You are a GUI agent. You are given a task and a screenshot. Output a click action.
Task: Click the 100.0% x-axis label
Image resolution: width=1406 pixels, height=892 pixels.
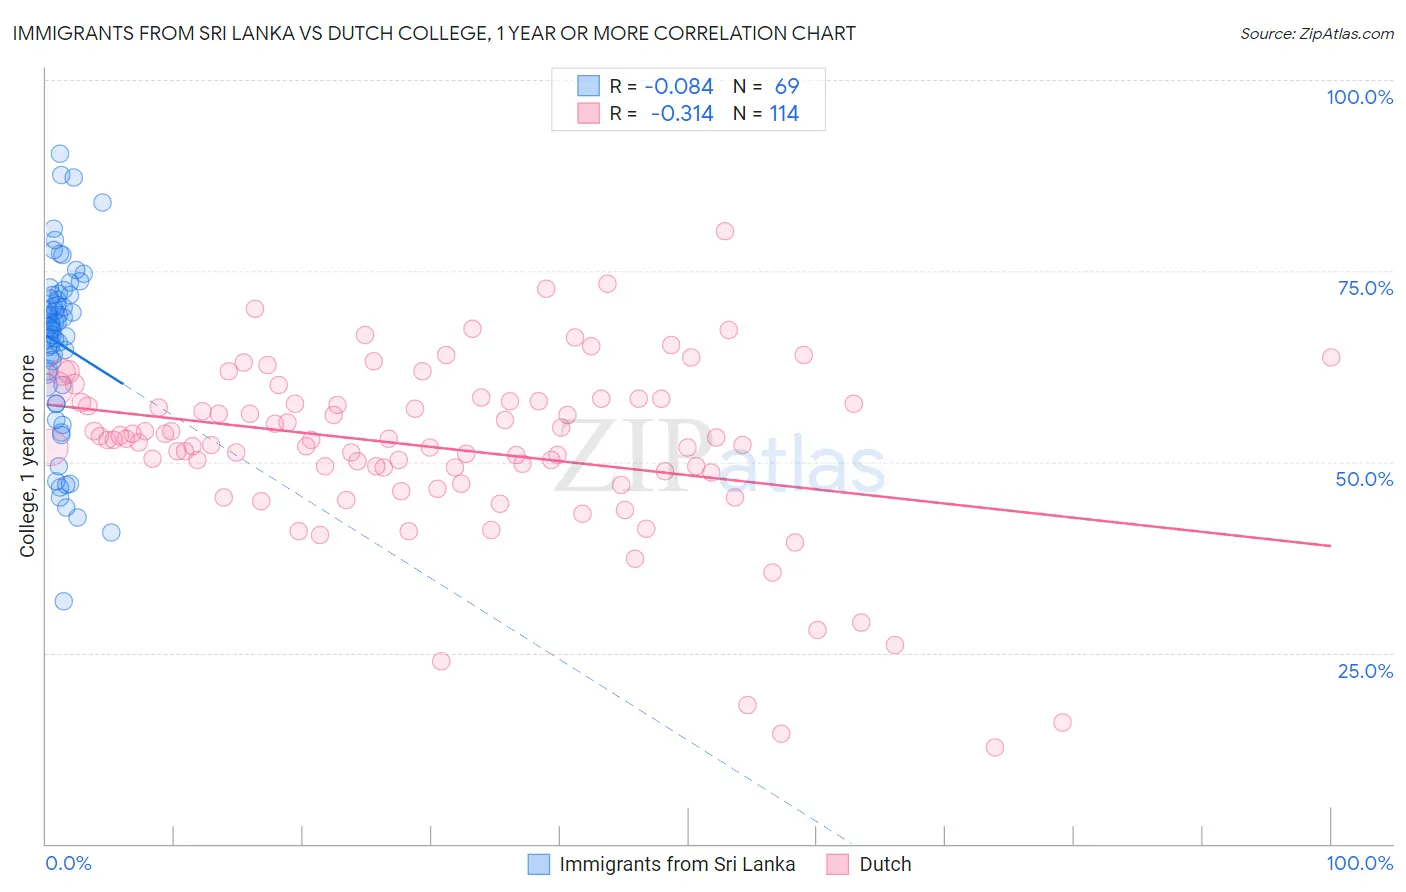(1360, 863)
